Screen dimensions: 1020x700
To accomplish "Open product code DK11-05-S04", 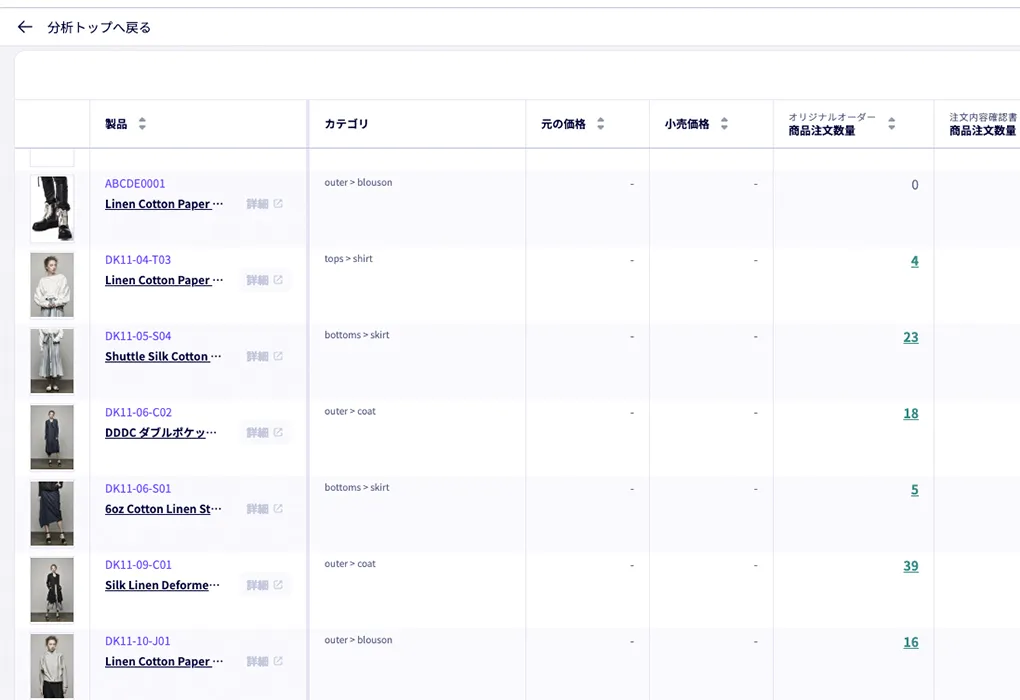I will 138,336.
